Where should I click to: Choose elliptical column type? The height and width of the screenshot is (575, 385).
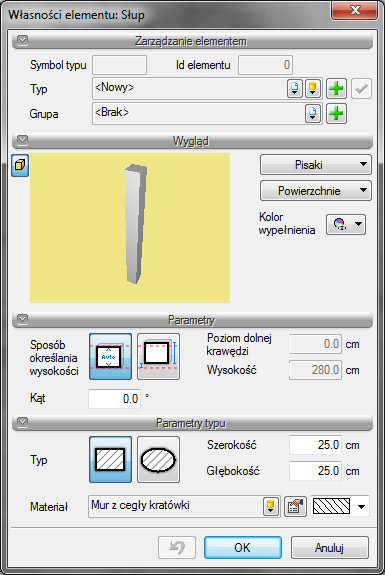point(158,459)
